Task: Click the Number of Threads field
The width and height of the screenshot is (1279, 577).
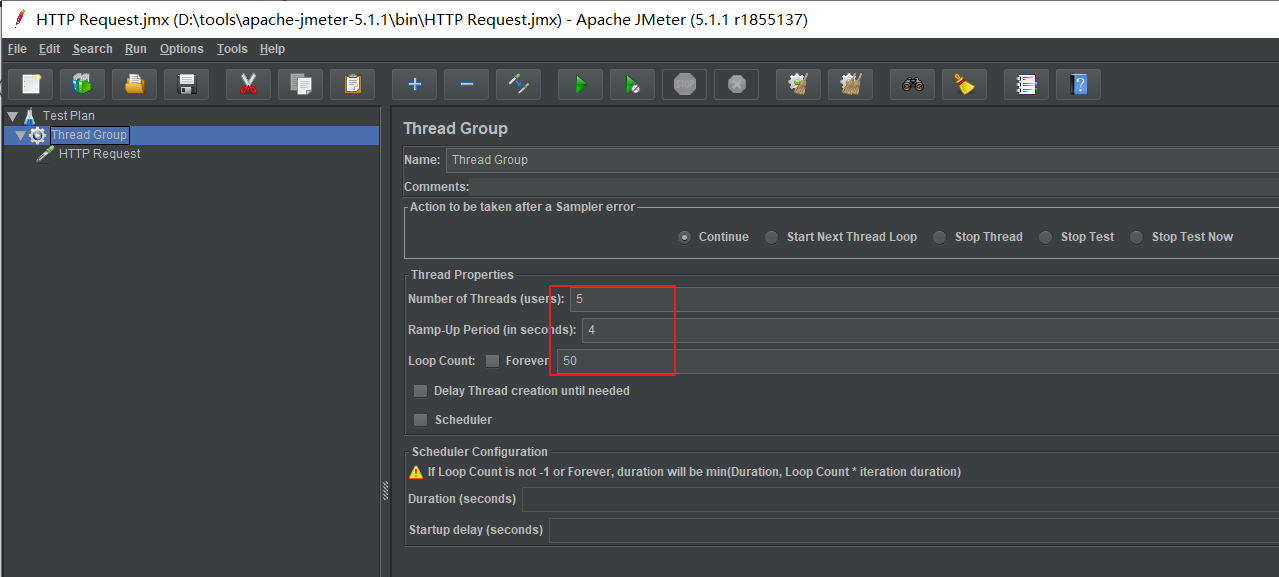Action: click(x=923, y=299)
